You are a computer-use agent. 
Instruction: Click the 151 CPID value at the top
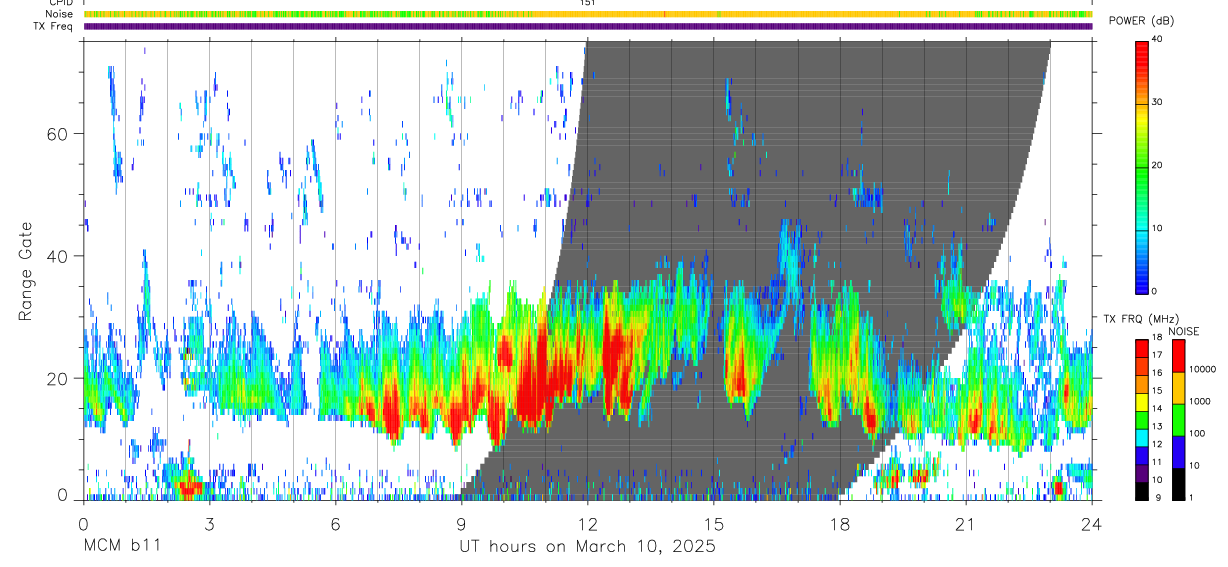tap(587, 3)
